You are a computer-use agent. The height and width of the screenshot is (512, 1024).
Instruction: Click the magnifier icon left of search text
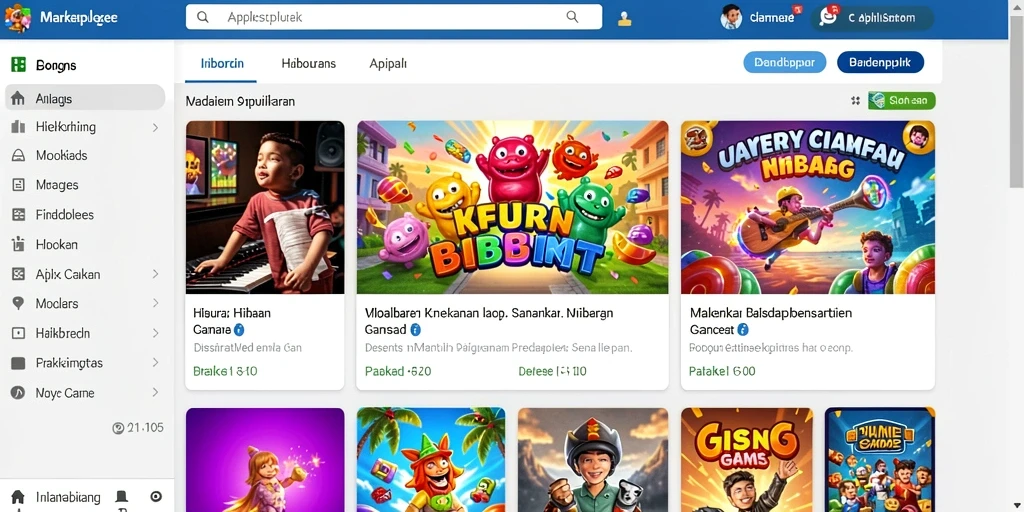(x=202, y=18)
